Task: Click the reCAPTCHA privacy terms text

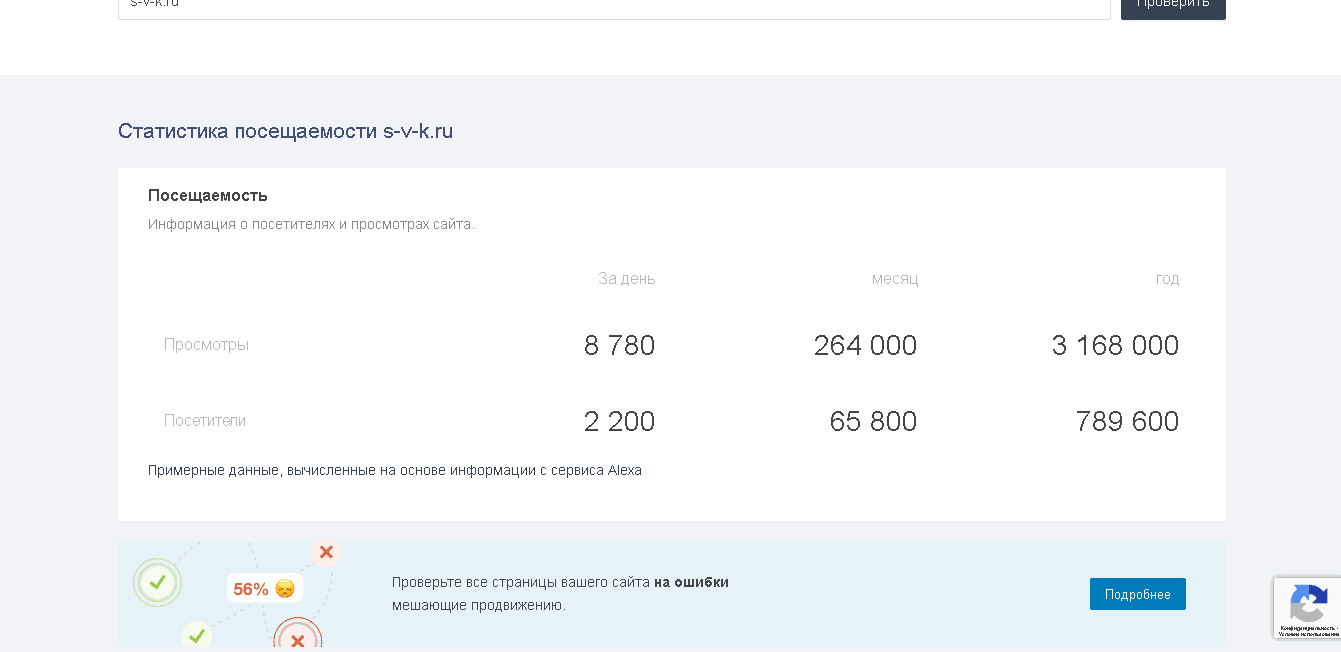Action: [x=1309, y=631]
